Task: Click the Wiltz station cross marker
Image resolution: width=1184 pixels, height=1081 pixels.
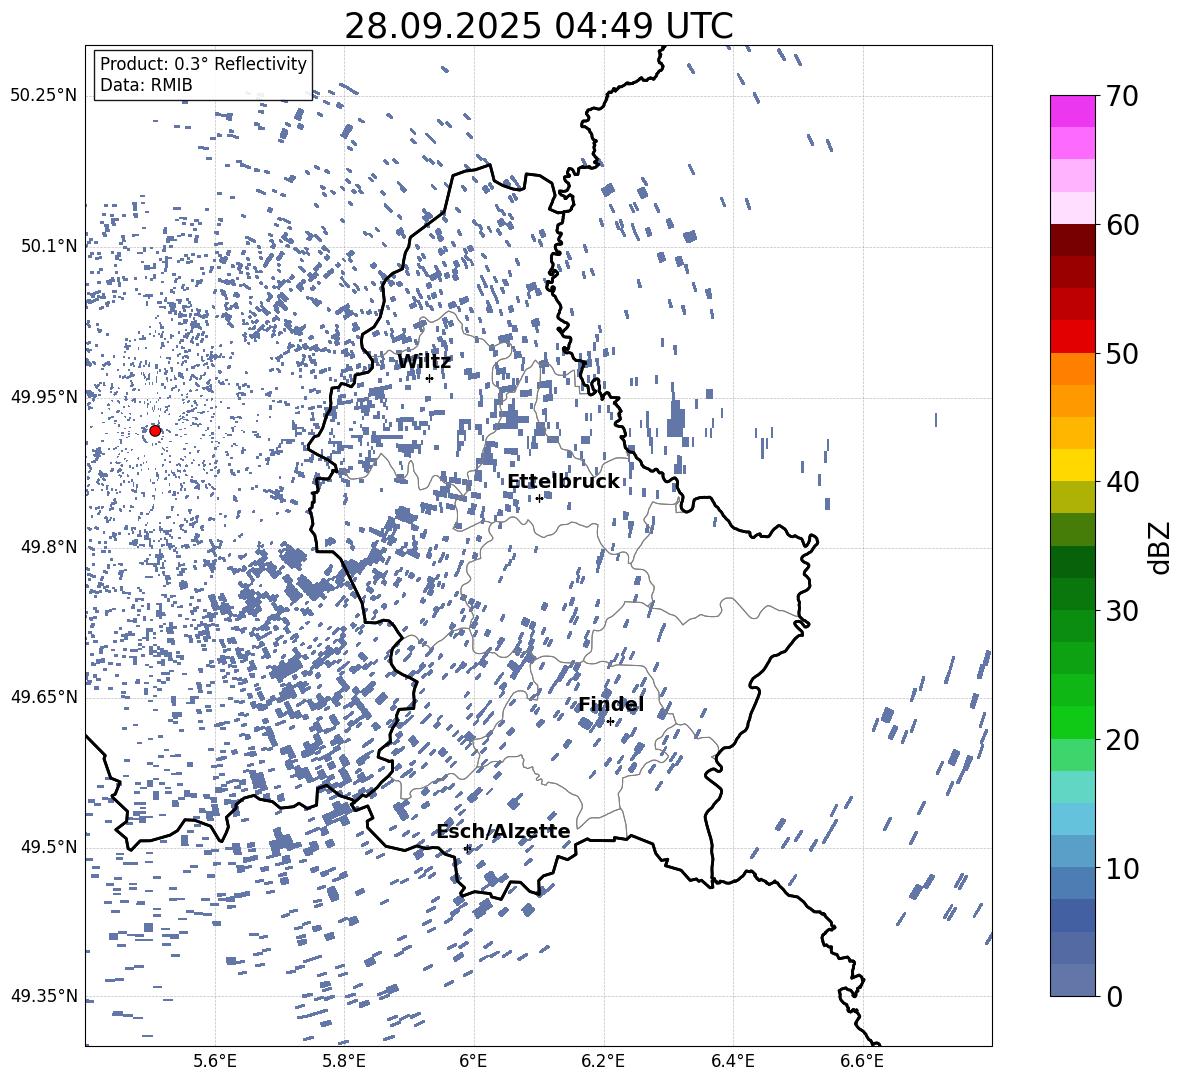Action: pos(429,378)
